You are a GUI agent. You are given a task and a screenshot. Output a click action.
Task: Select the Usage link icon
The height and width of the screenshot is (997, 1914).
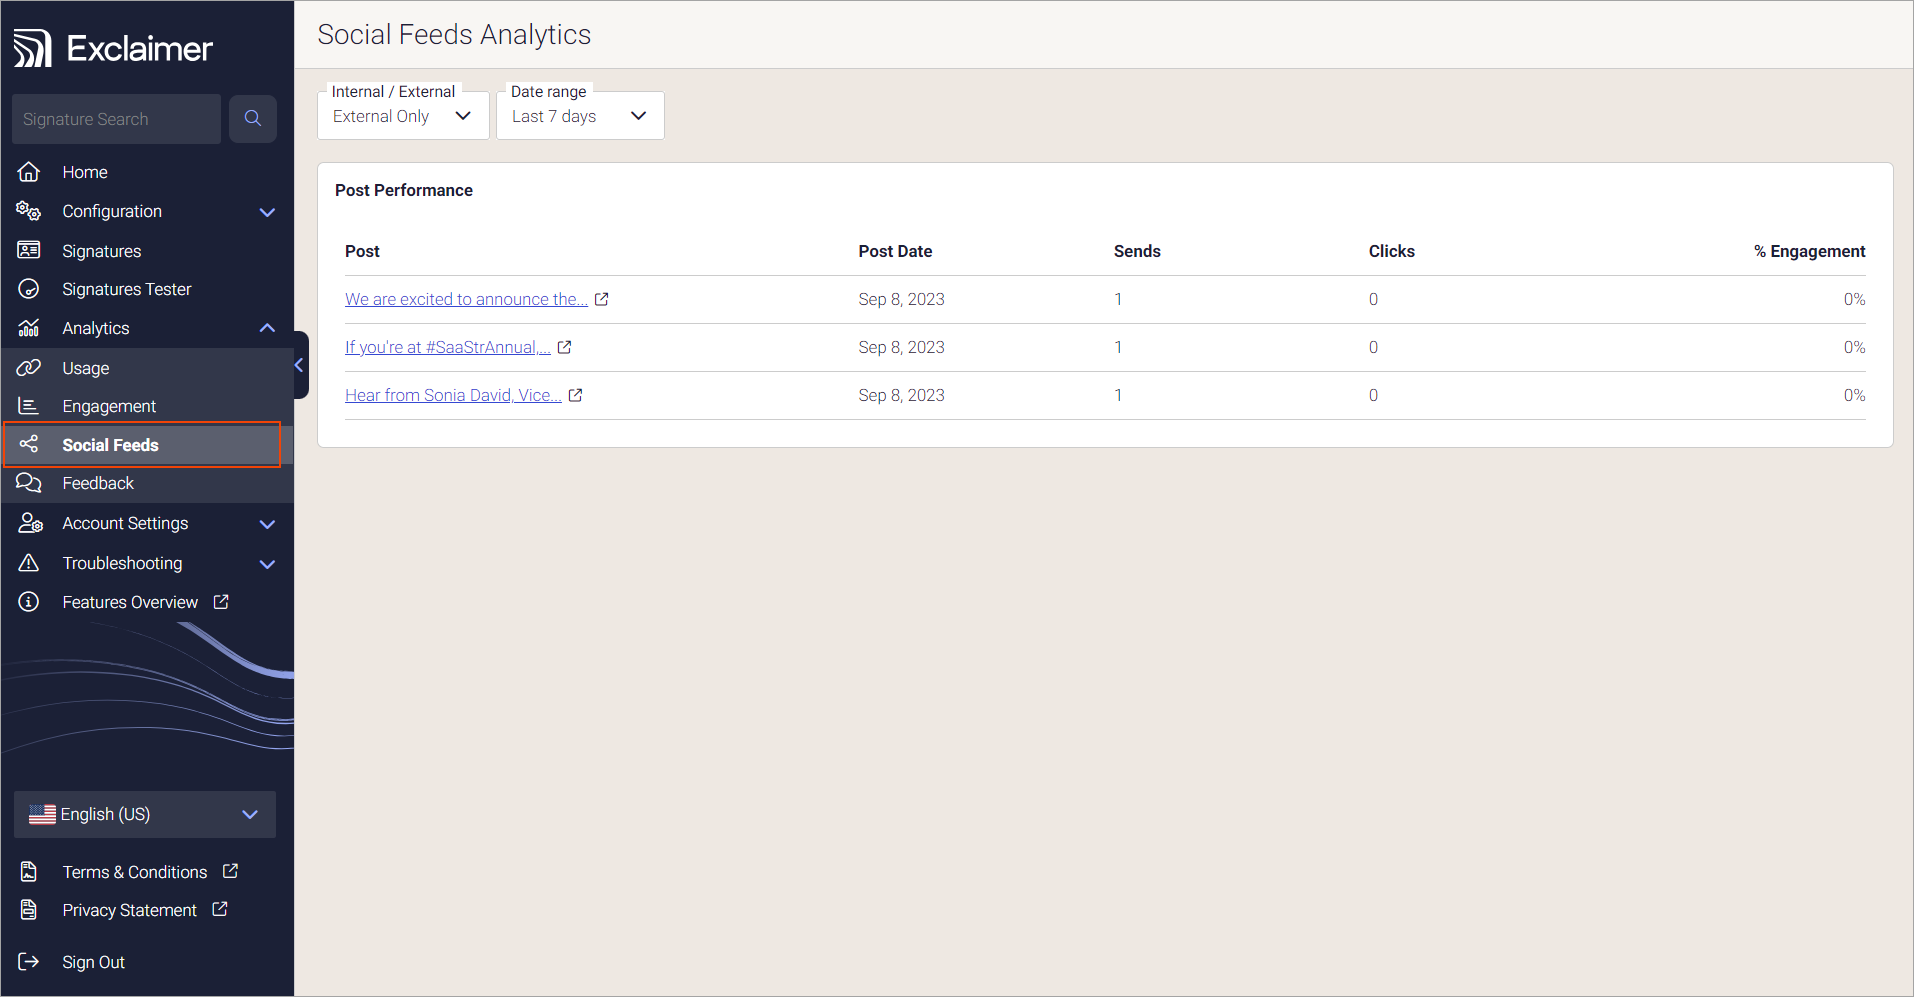tap(29, 367)
